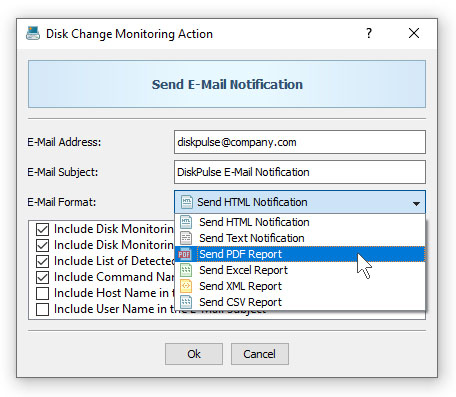Click the Cancel button
This screenshot has height=397, width=456.
point(260,354)
